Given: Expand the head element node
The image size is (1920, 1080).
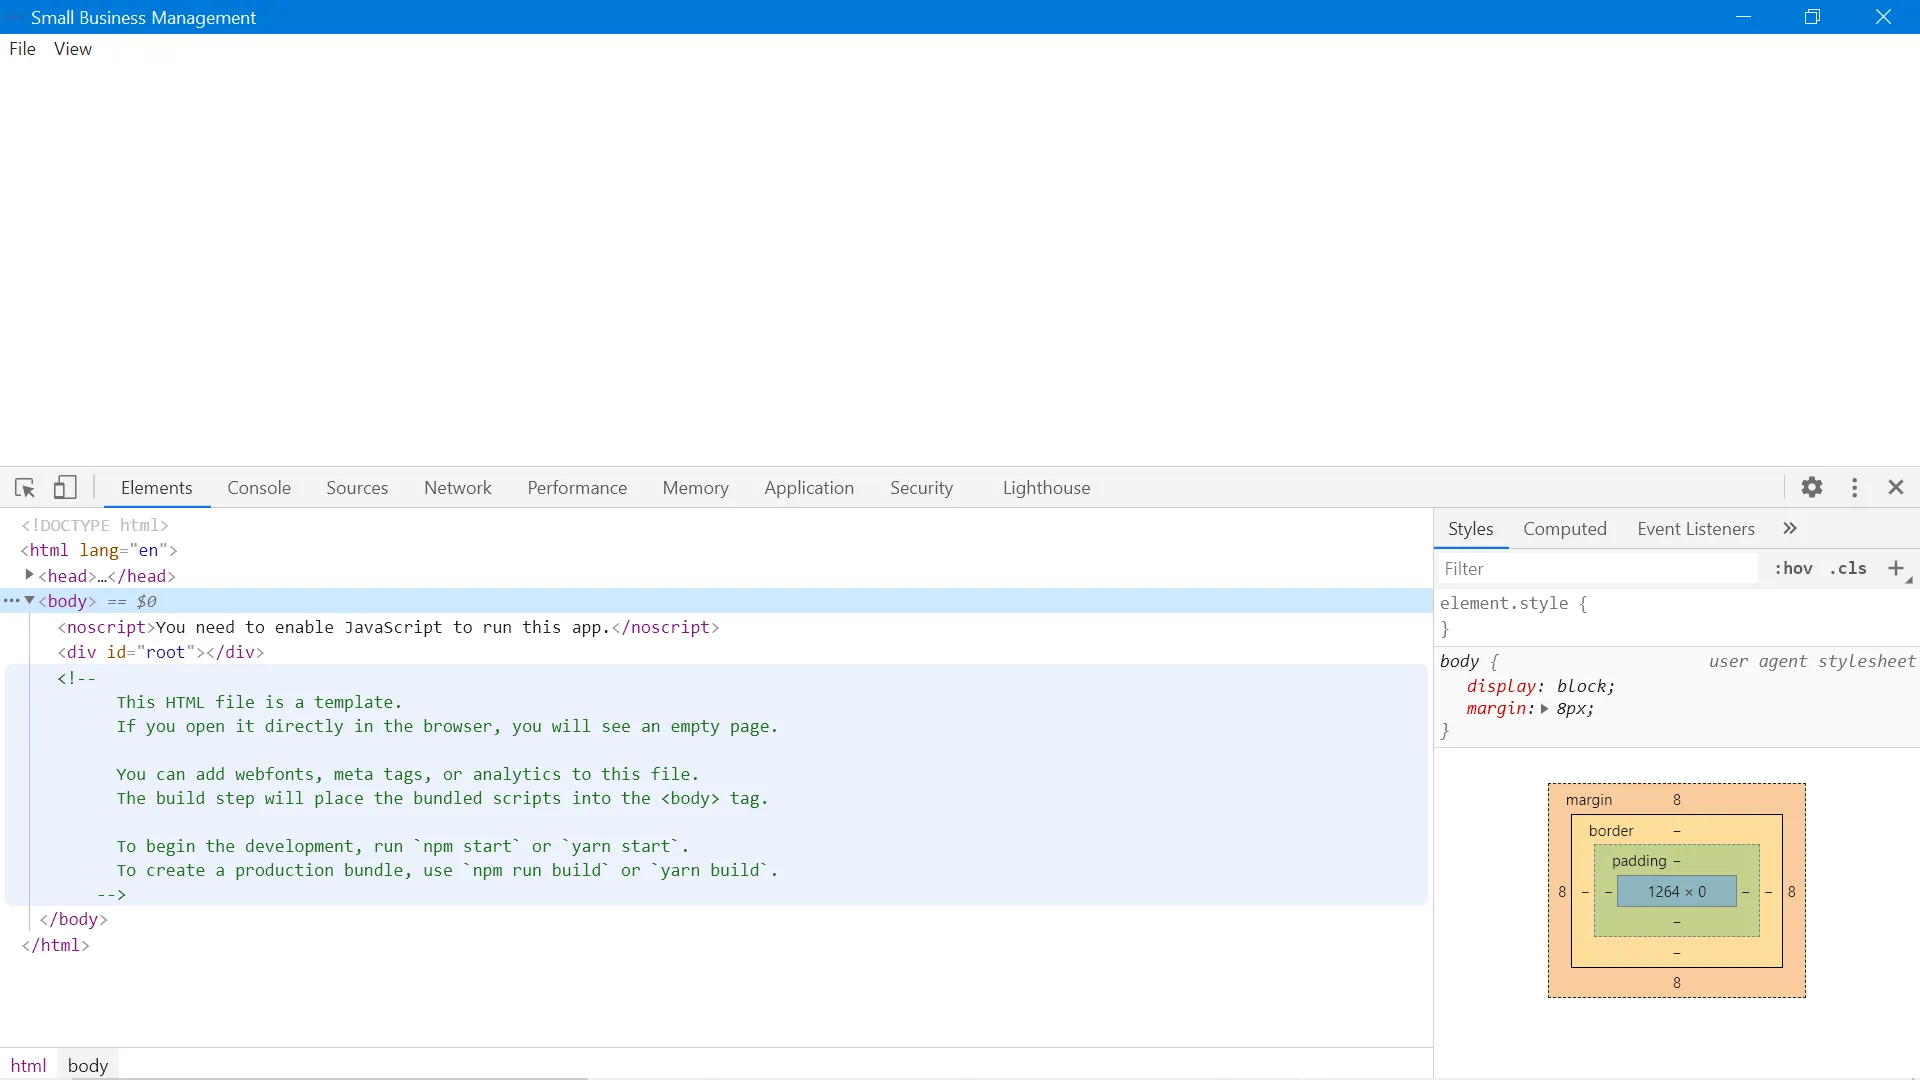Looking at the screenshot, I should [29, 575].
